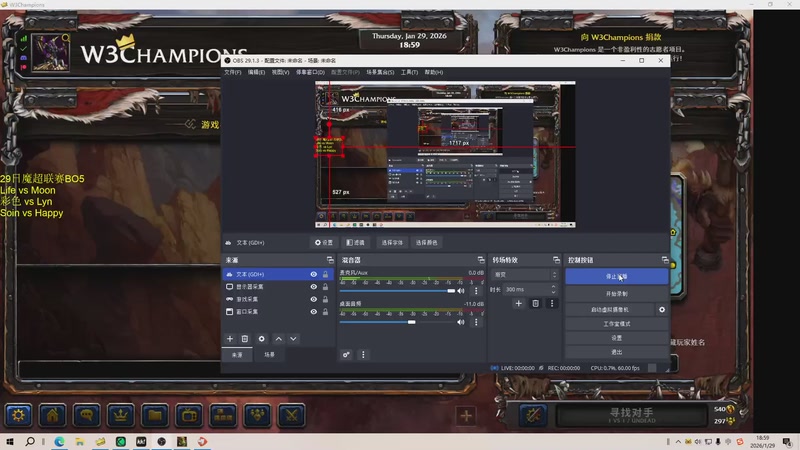Hide the 文本 (GDI+) source with eye icon

[314, 274]
